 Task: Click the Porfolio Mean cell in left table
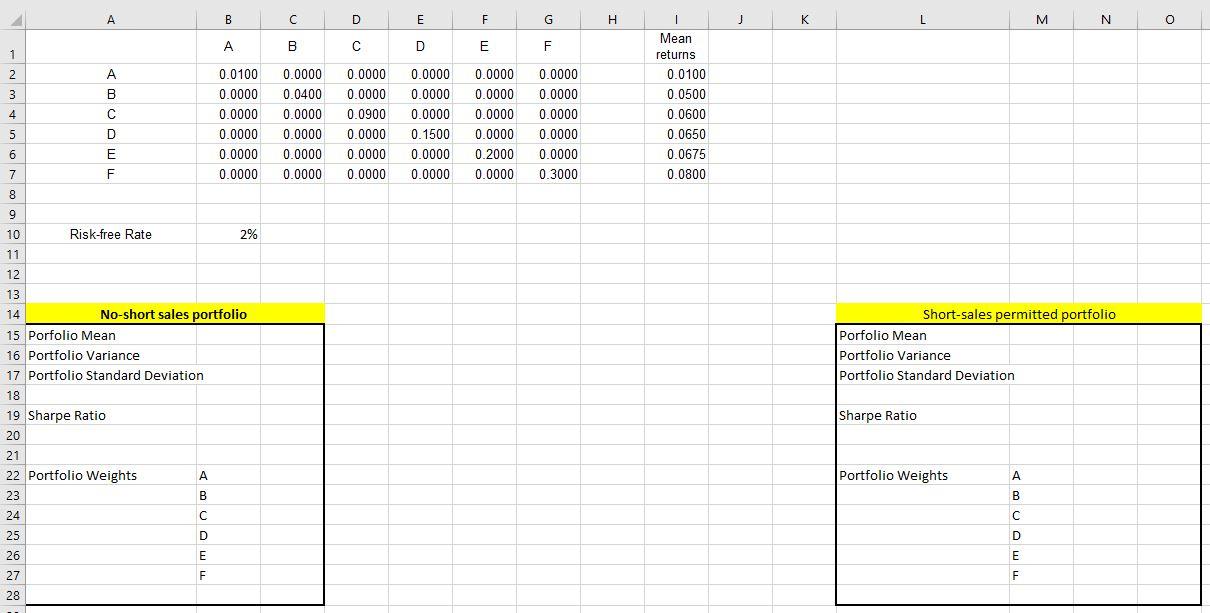[x=110, y=334]
